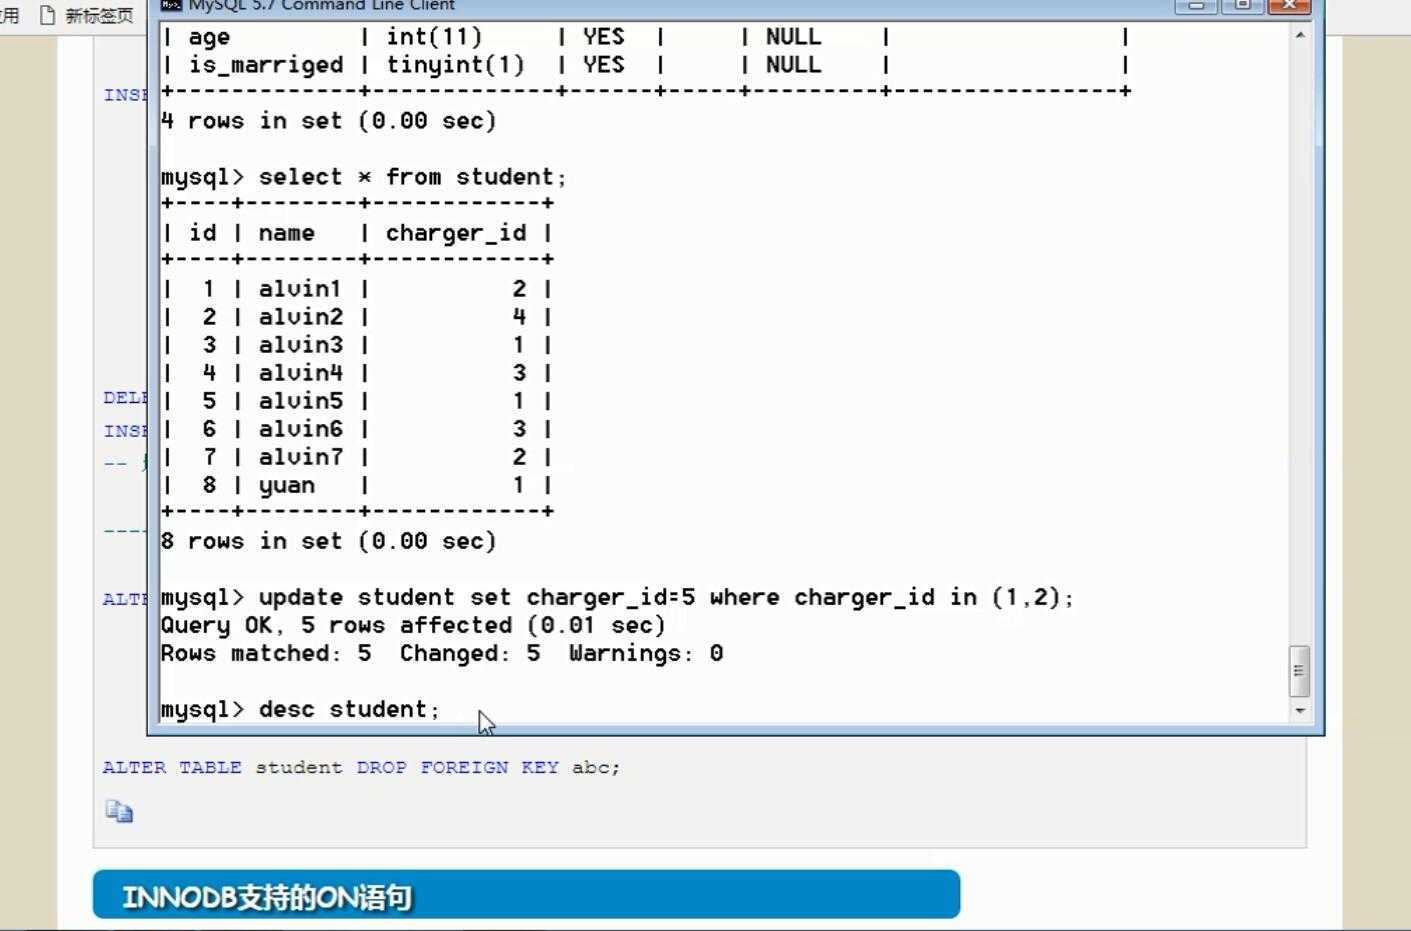Click the 'alvin1' name cell
This screenshot has width=1411, height=931.
pos(300,289)
